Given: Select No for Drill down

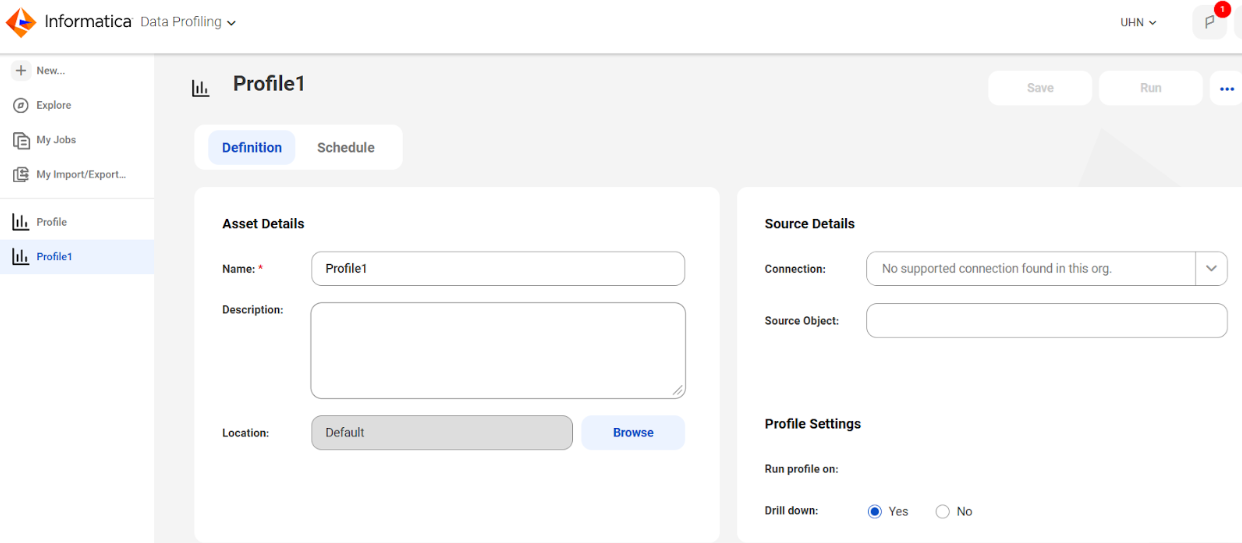Looking at the screenshot, I should [942, 511].
